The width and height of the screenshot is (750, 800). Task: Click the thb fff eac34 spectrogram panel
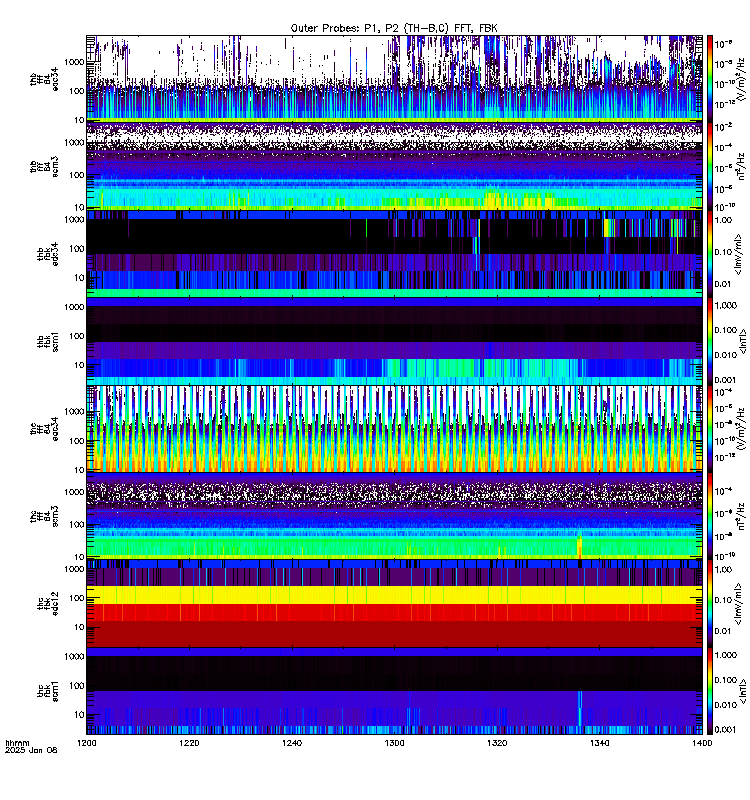coord(394,79)
